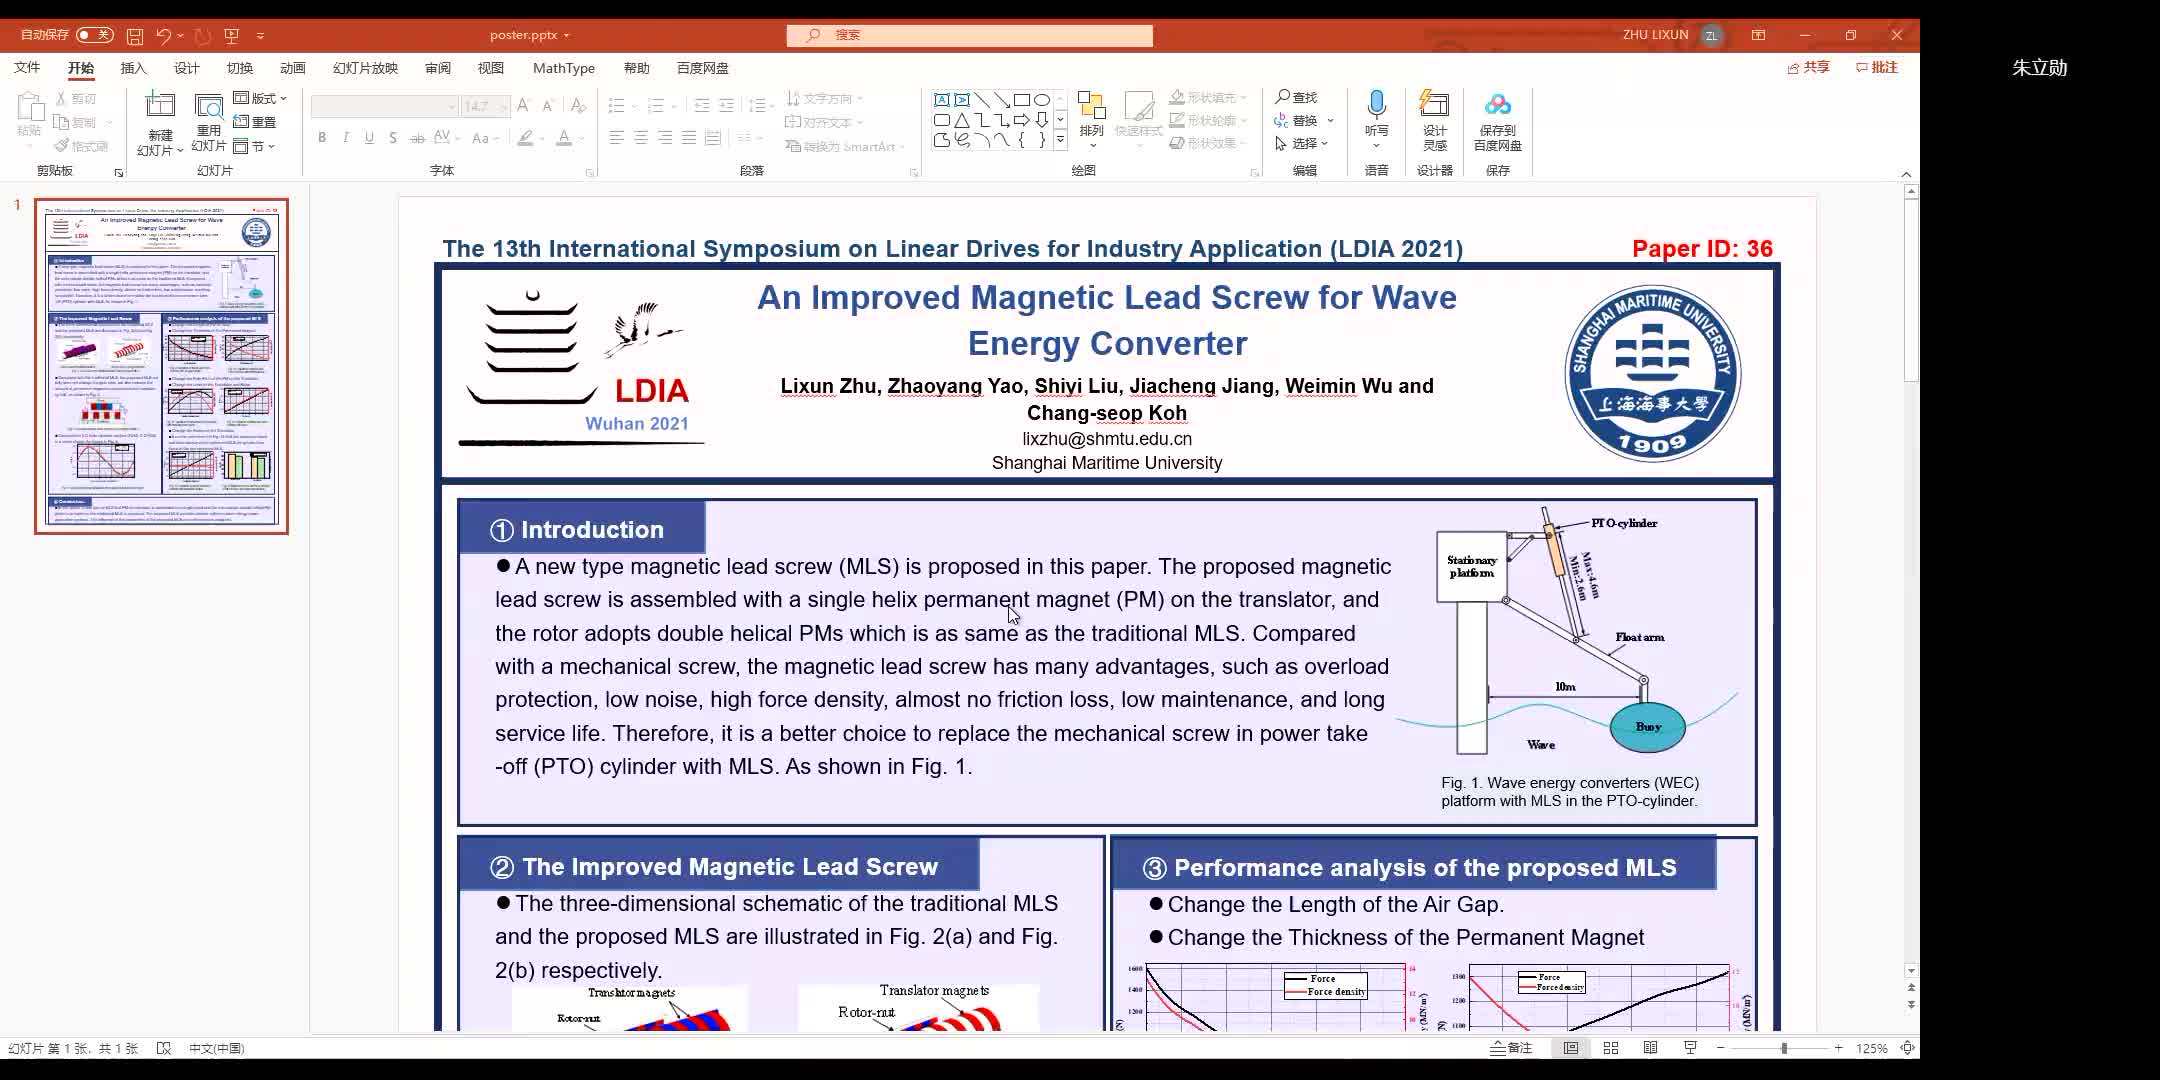Switch to Slide Sorter view icon
This screenshot has height=1080, width=2160.
1610,1048
